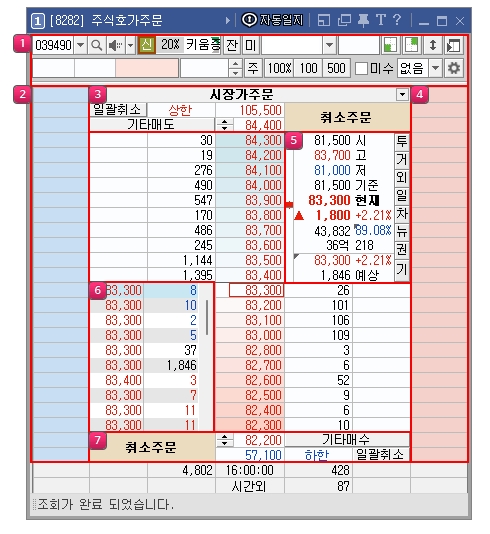Image resolution: width=490 pixels, height=534 pixels.
Task: Open the stock code 039490 dropdown
Action: click(x=80, y=45)
